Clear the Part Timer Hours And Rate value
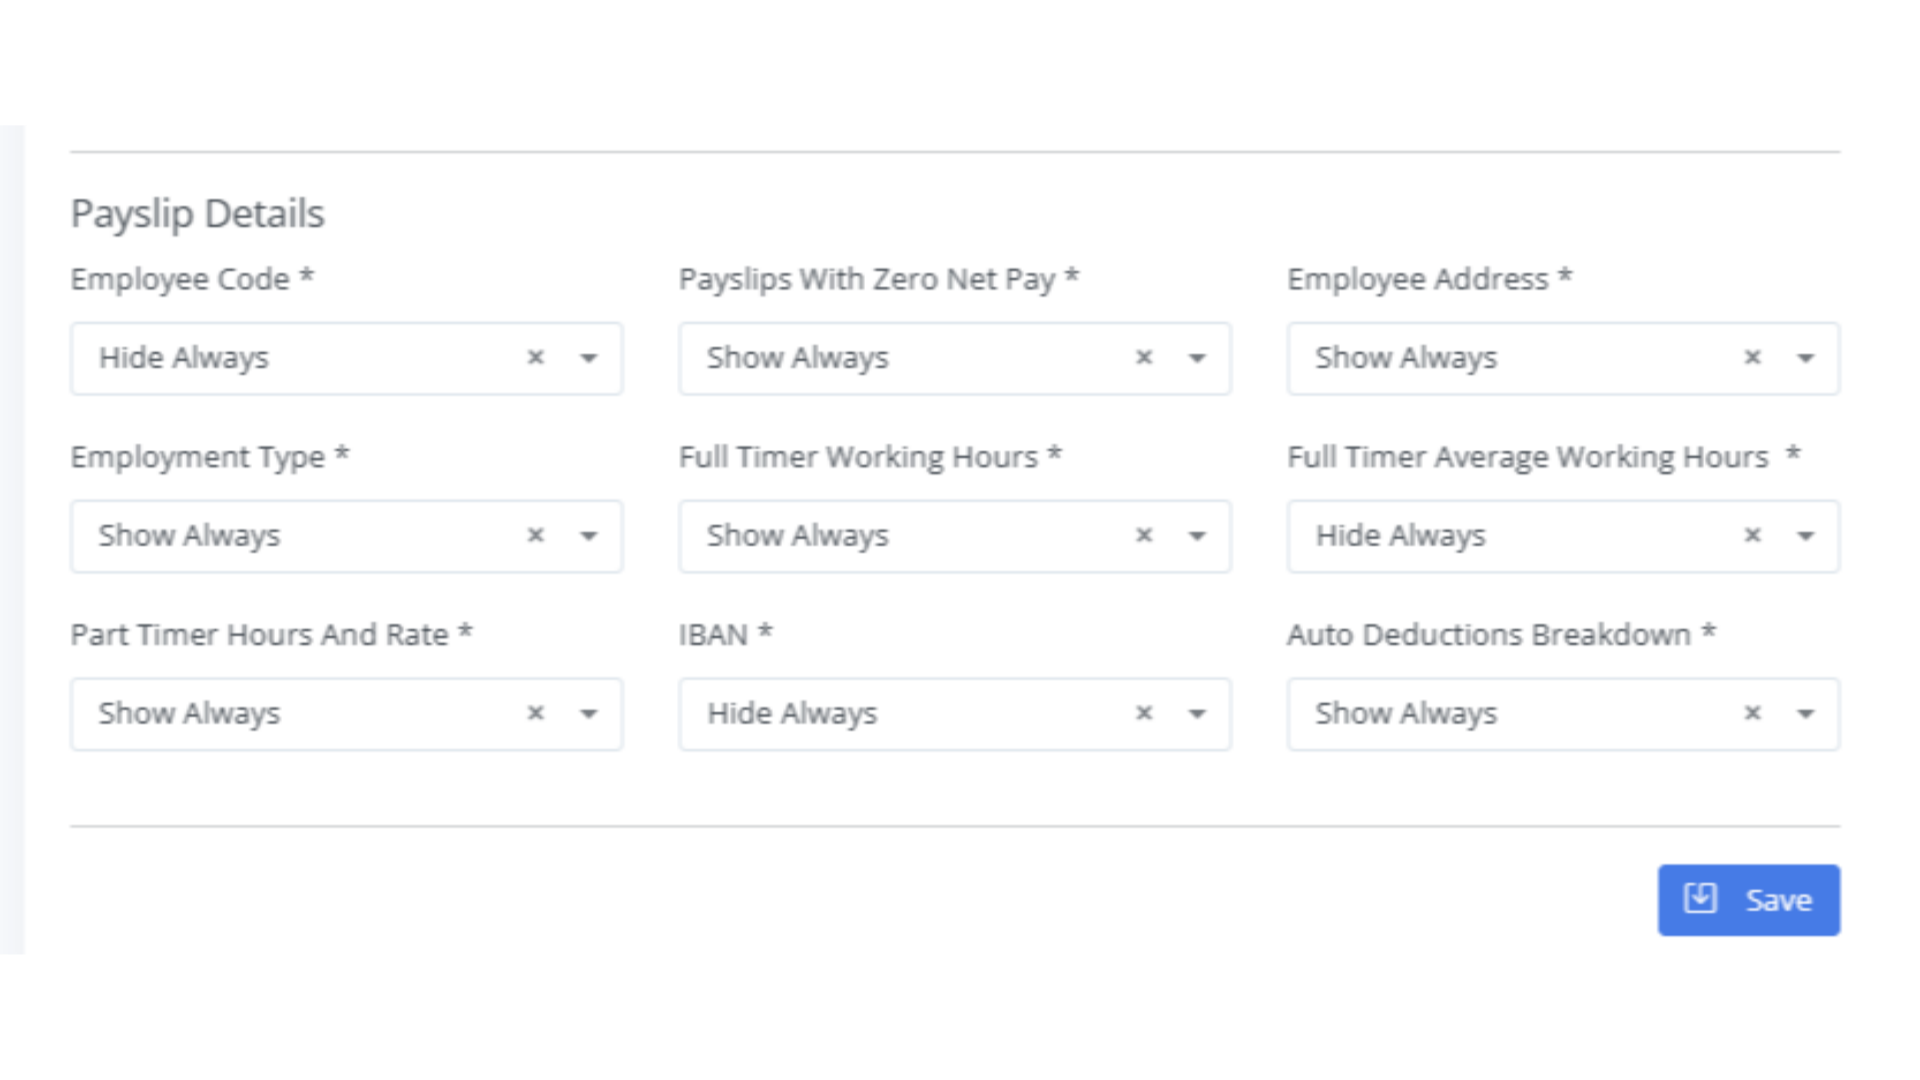1920x1080 pixels. [536, 713]
